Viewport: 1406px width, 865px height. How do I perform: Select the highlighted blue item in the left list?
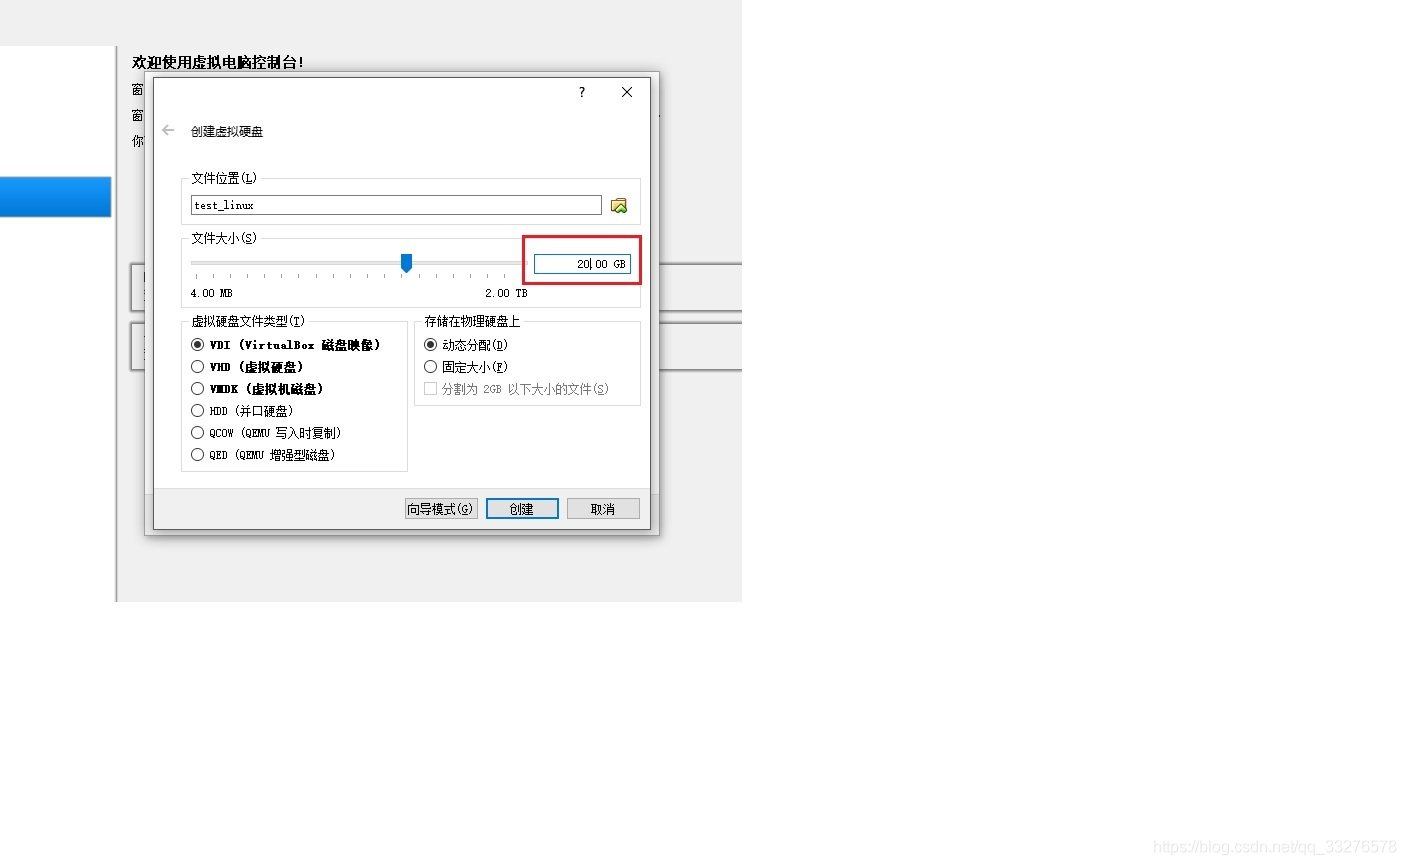coord(55,197)
